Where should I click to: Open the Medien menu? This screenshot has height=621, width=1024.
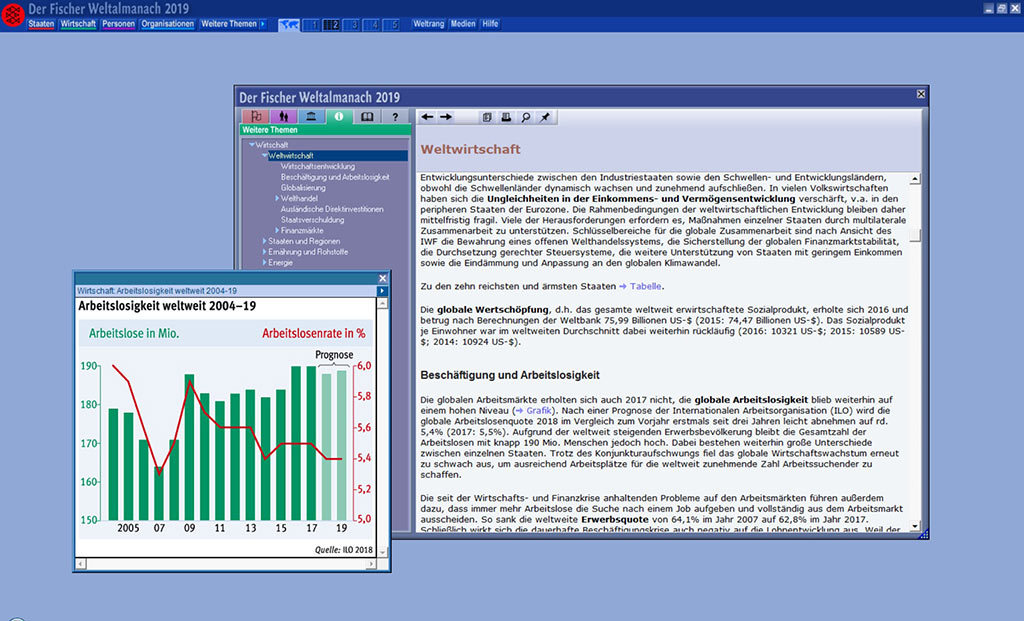tap(463, 24)
